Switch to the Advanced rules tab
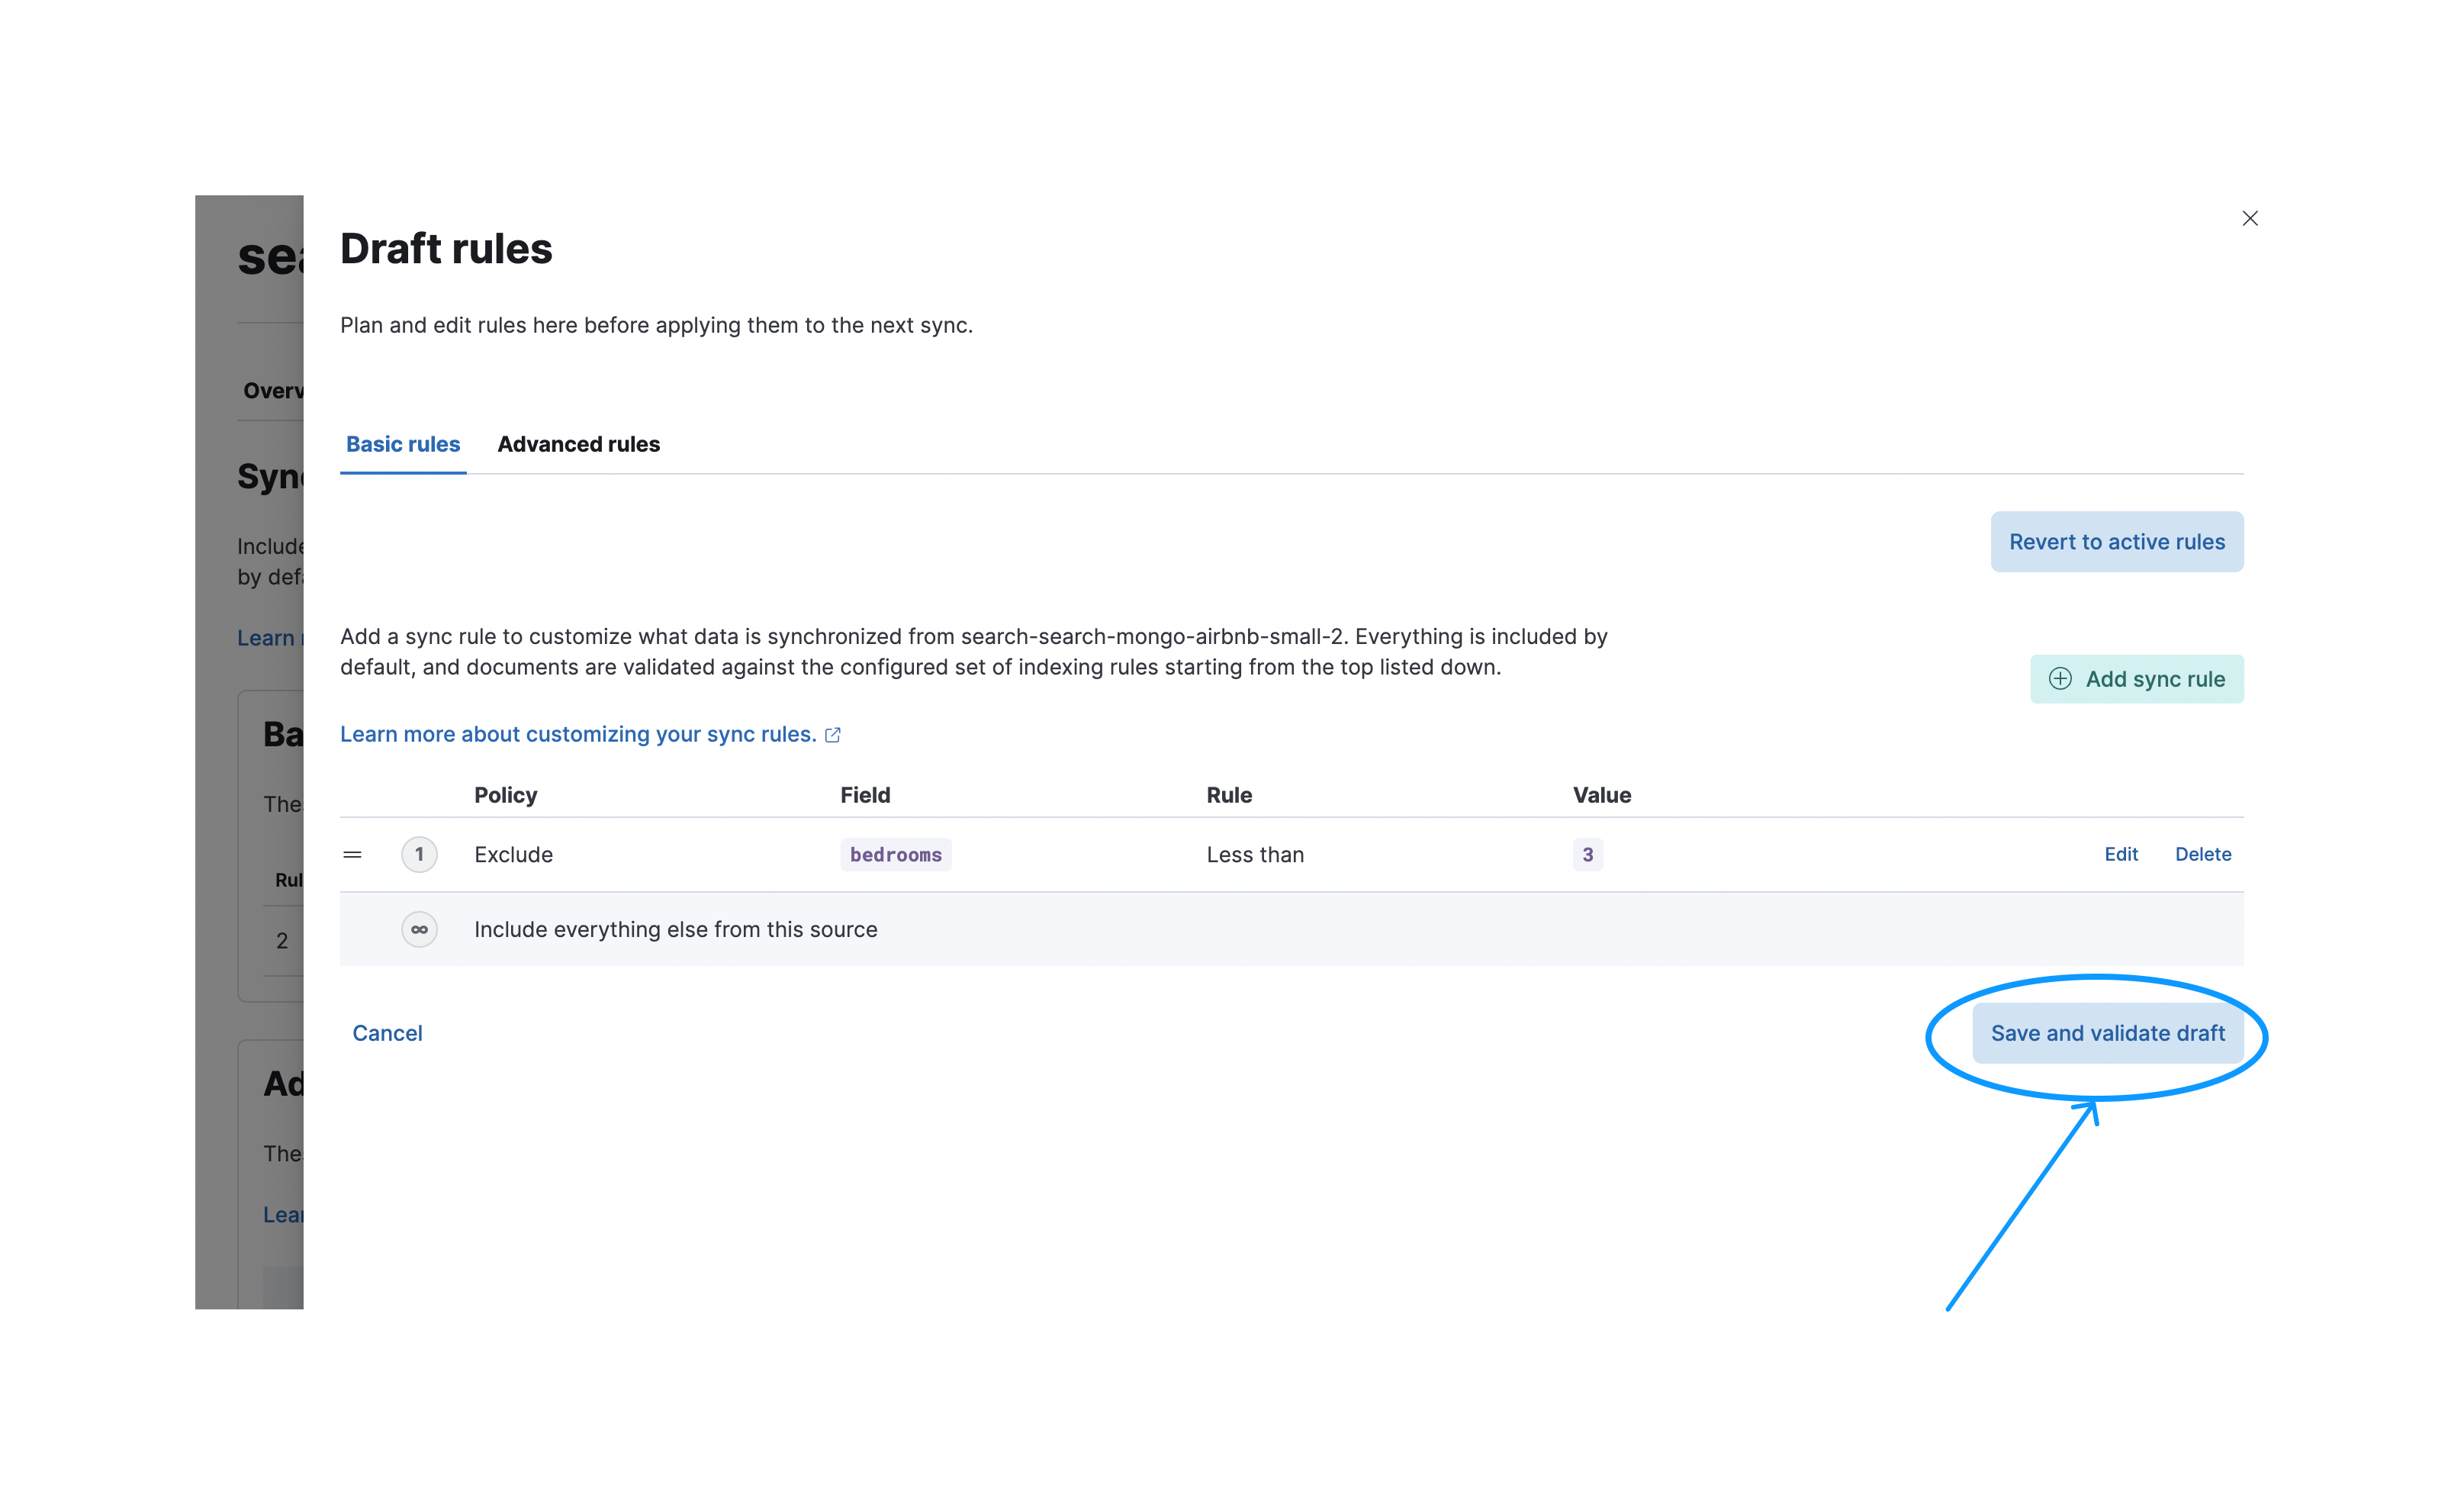2464x1507 pixels. 578,444
